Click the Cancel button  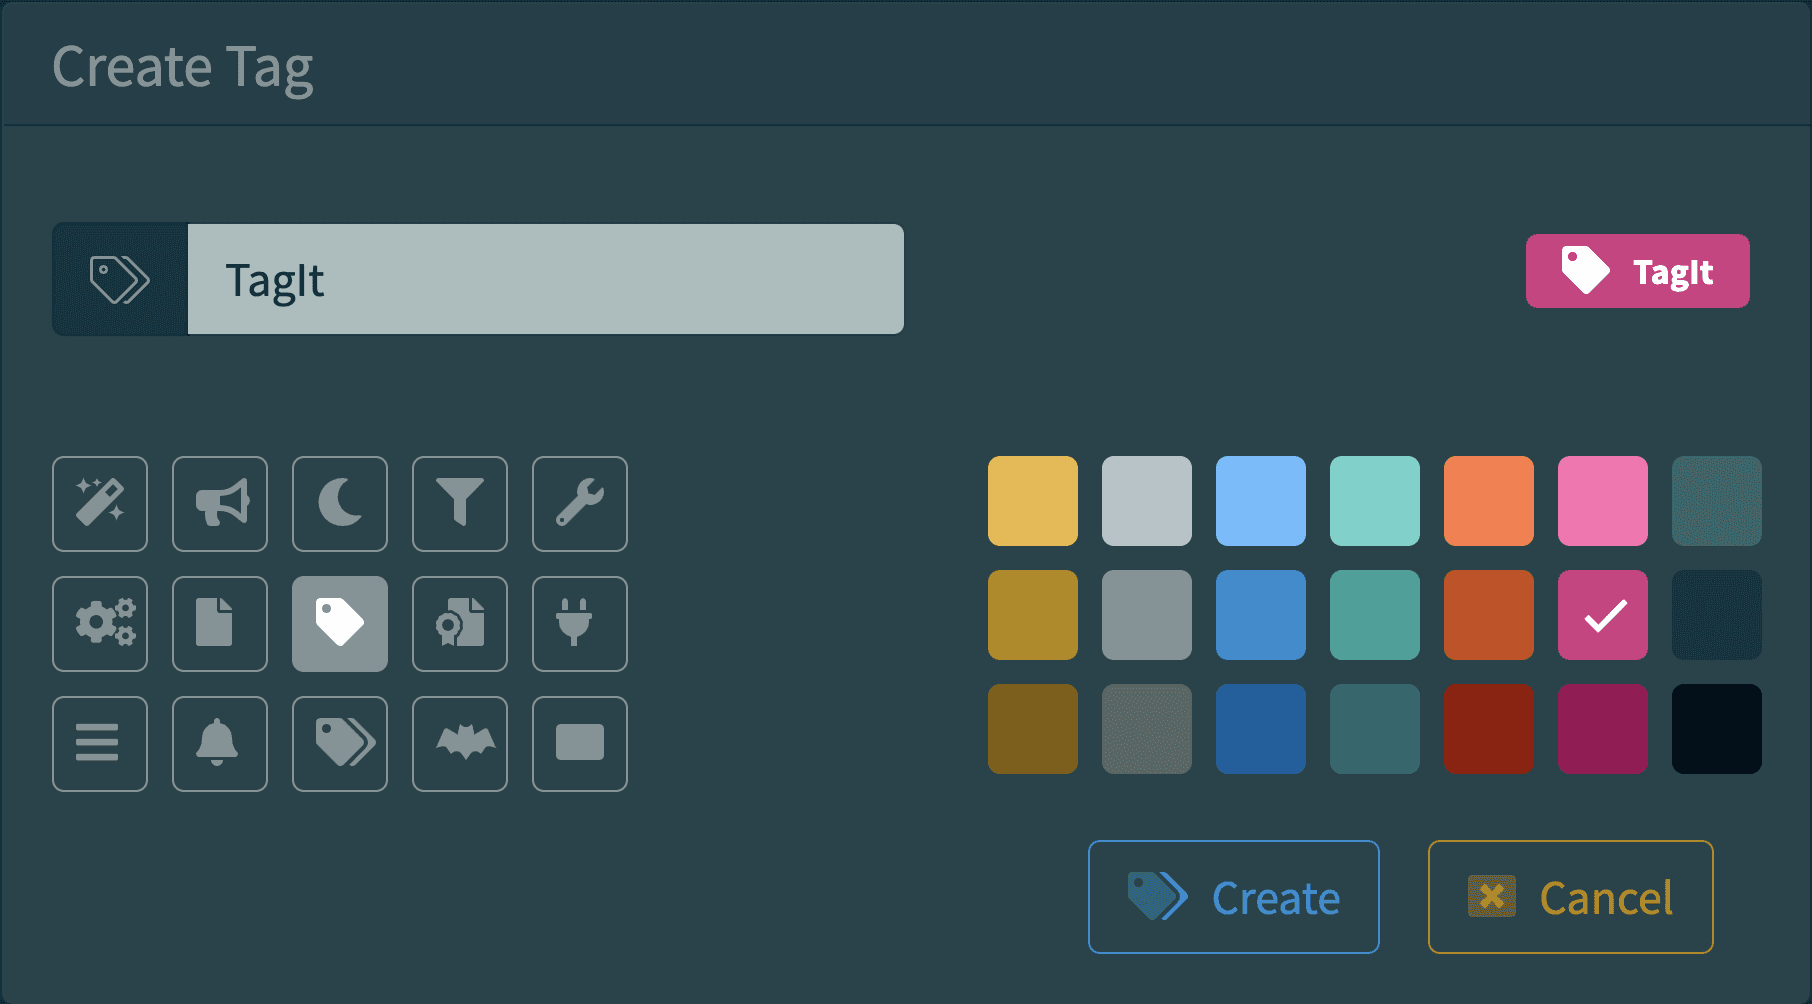pyautogui.click(x=1570, y=897)
